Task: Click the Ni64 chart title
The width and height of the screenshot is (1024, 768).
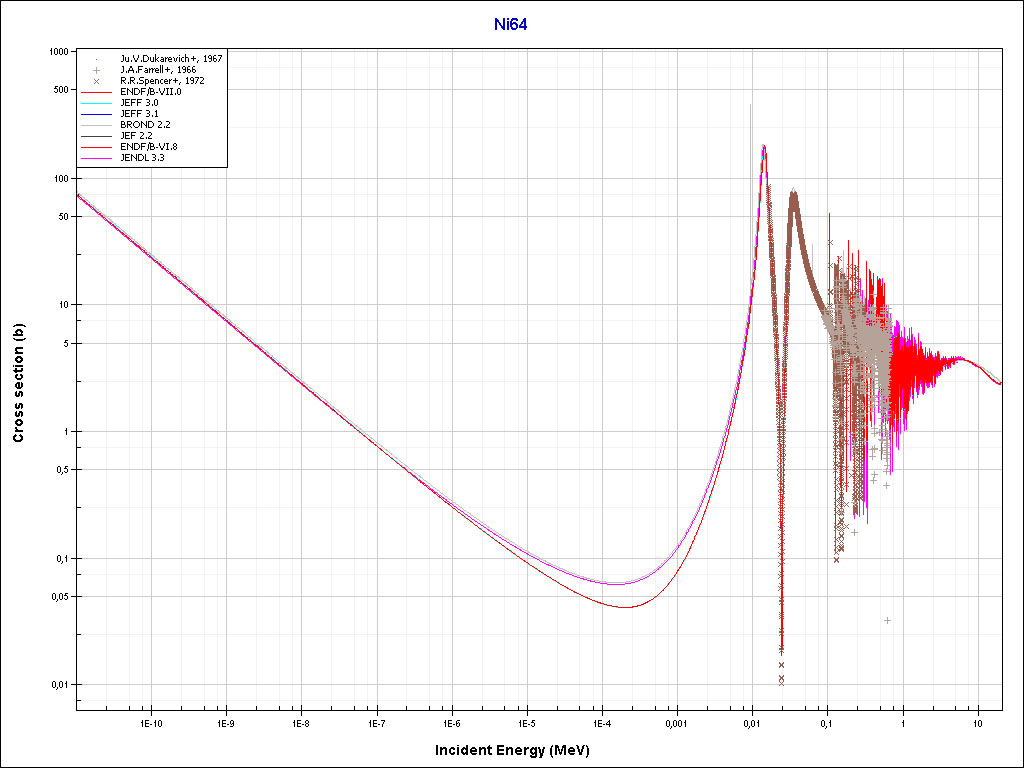Action: point(511,24)
